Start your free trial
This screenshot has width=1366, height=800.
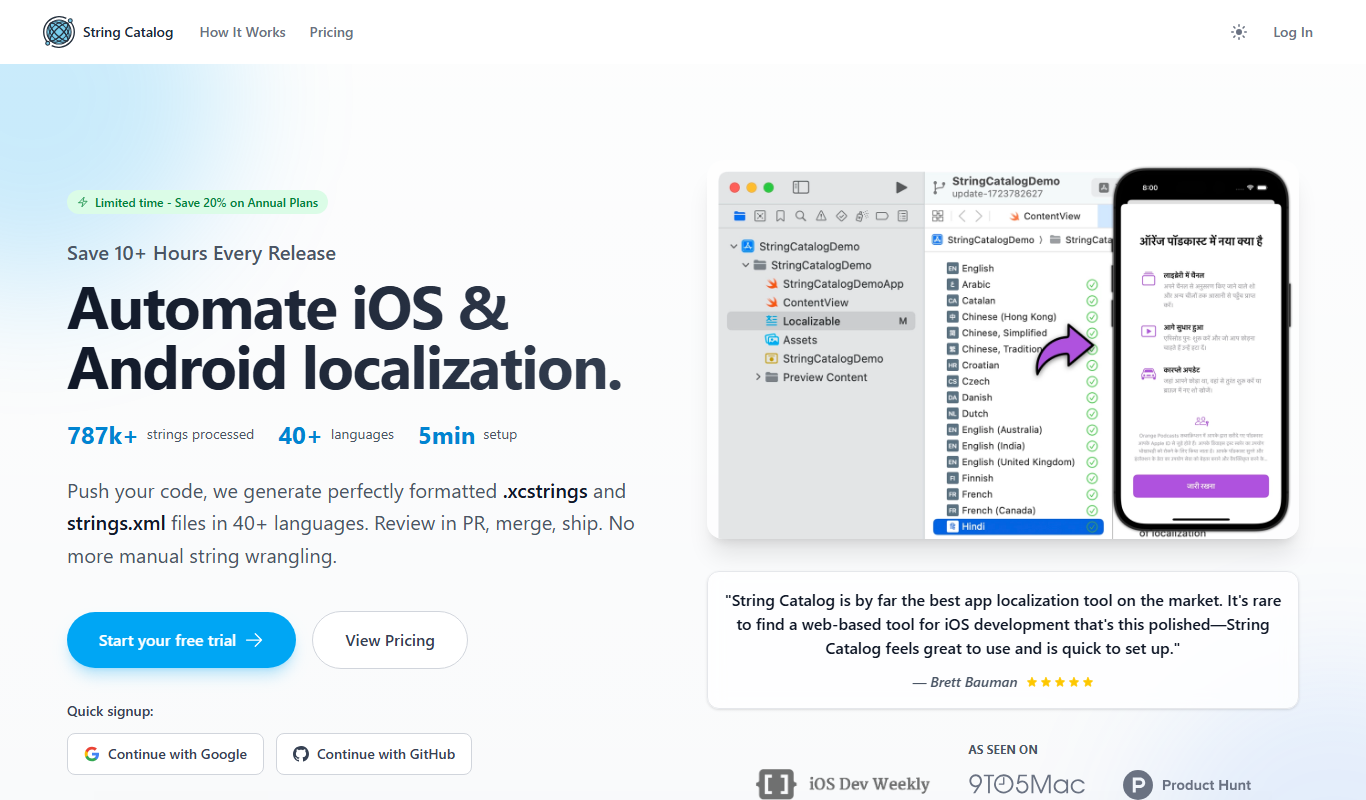(x=181, y=640)
